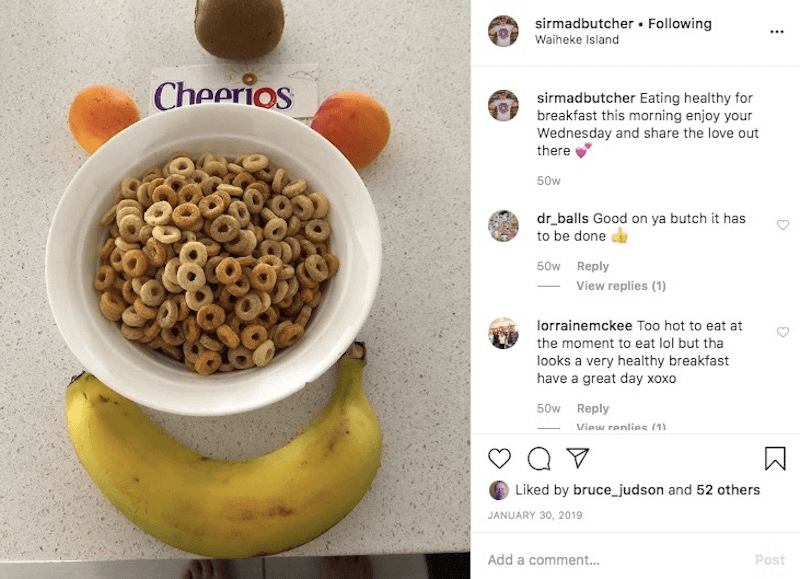Click the Following button in the header
Viewport: 800px width, 579px height.
click(680, 23)
